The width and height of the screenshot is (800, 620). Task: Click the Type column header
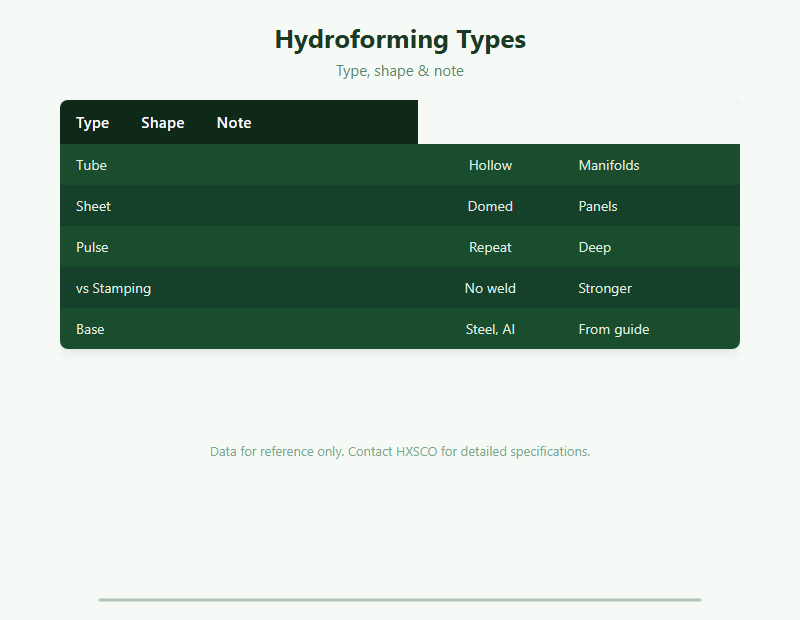point(92,122)
